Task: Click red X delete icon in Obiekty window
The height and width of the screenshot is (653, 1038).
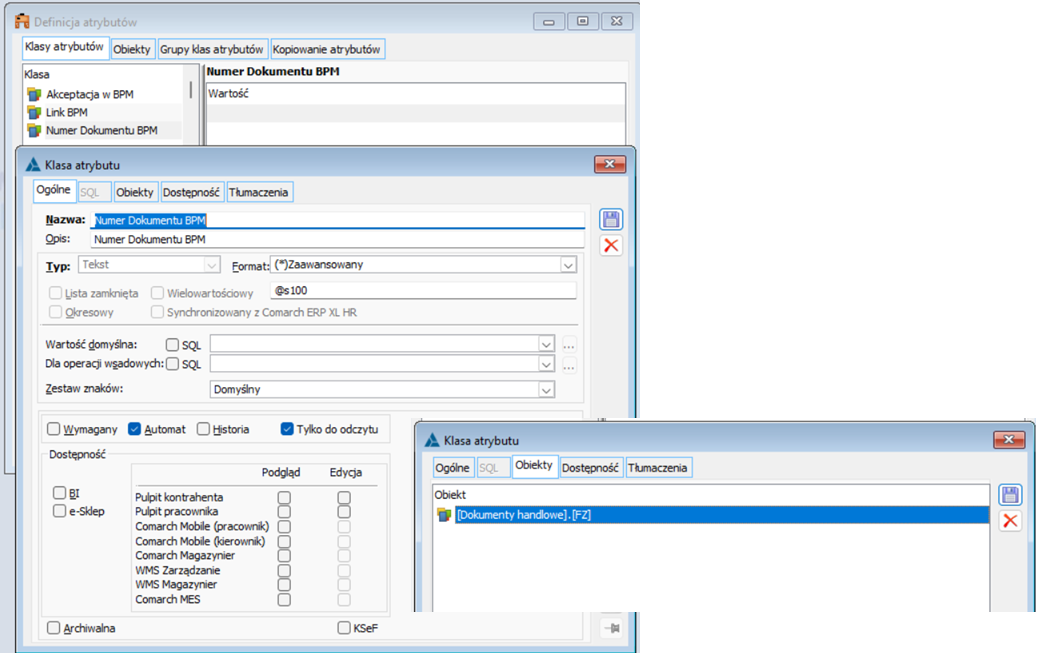Action: [x=1010, y=521]
